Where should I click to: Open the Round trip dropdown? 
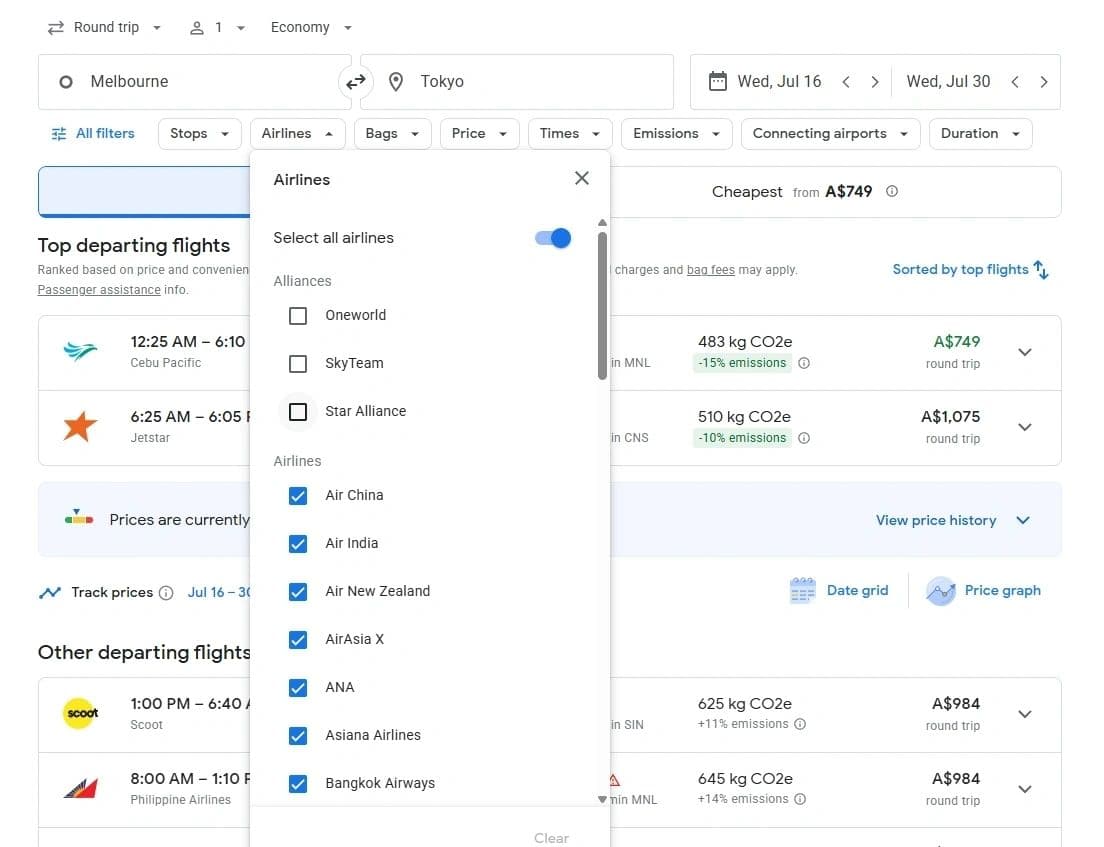coord(104,27)
